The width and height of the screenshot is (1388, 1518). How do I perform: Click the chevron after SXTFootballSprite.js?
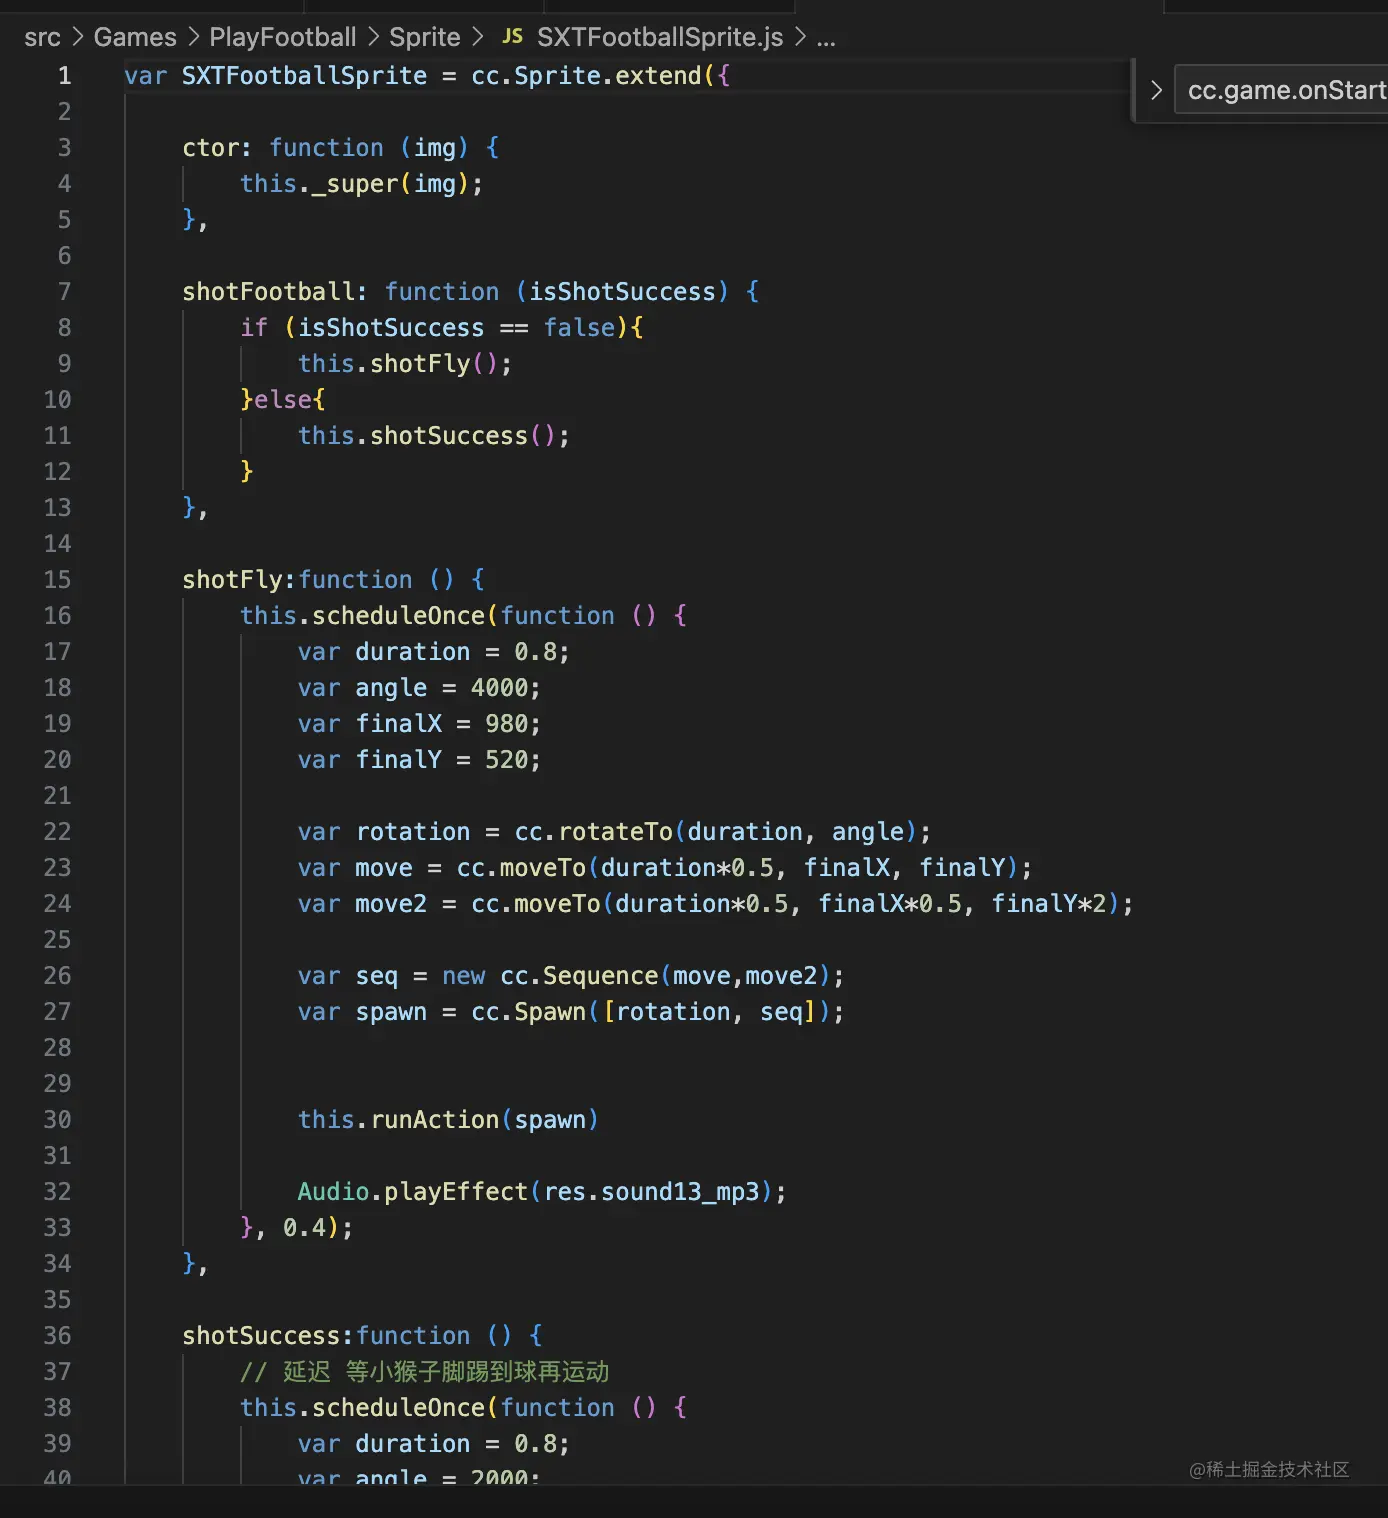click(798, 36)
